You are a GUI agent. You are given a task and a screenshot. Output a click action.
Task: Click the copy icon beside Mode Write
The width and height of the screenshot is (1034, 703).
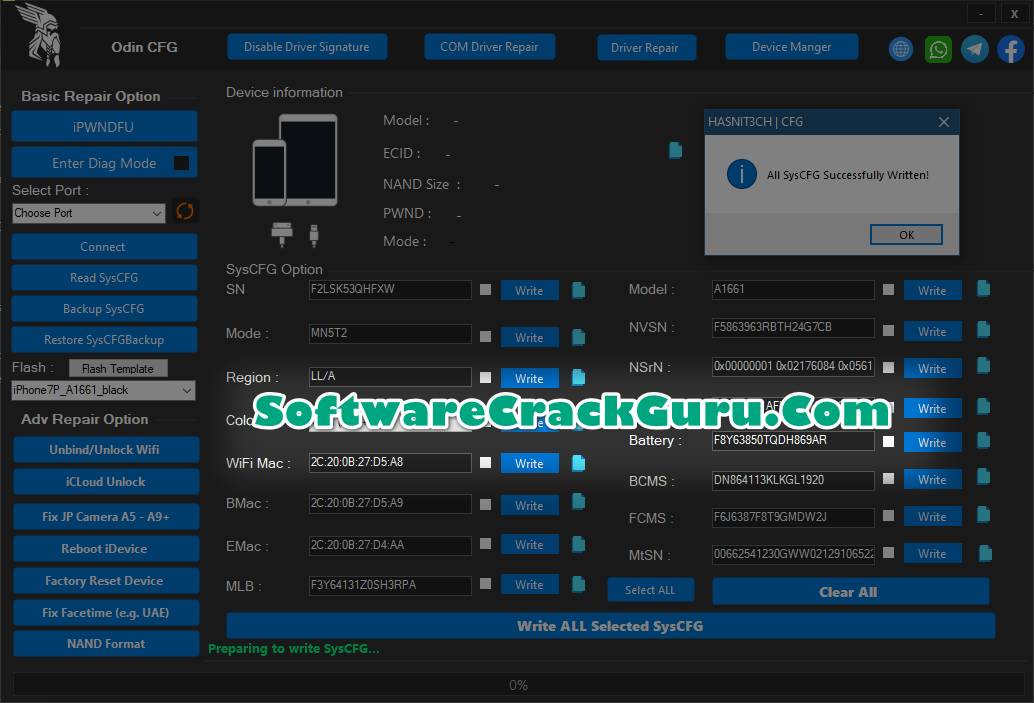pyautogui.click(x=578, y=336)
